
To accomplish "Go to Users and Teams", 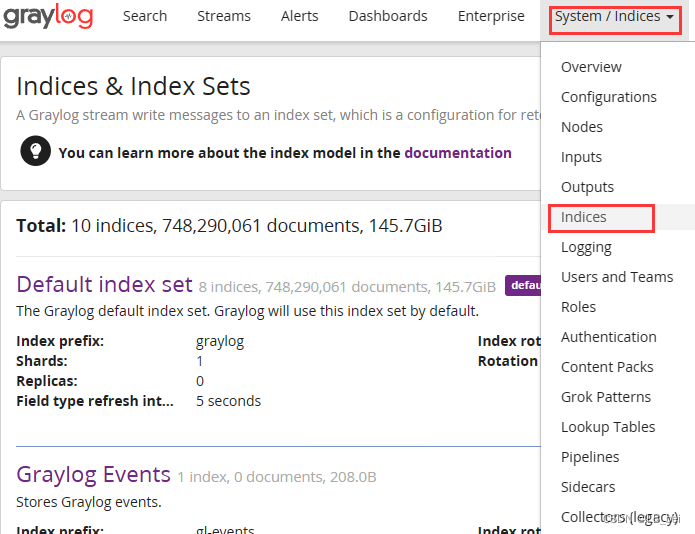I will [616, 277].
